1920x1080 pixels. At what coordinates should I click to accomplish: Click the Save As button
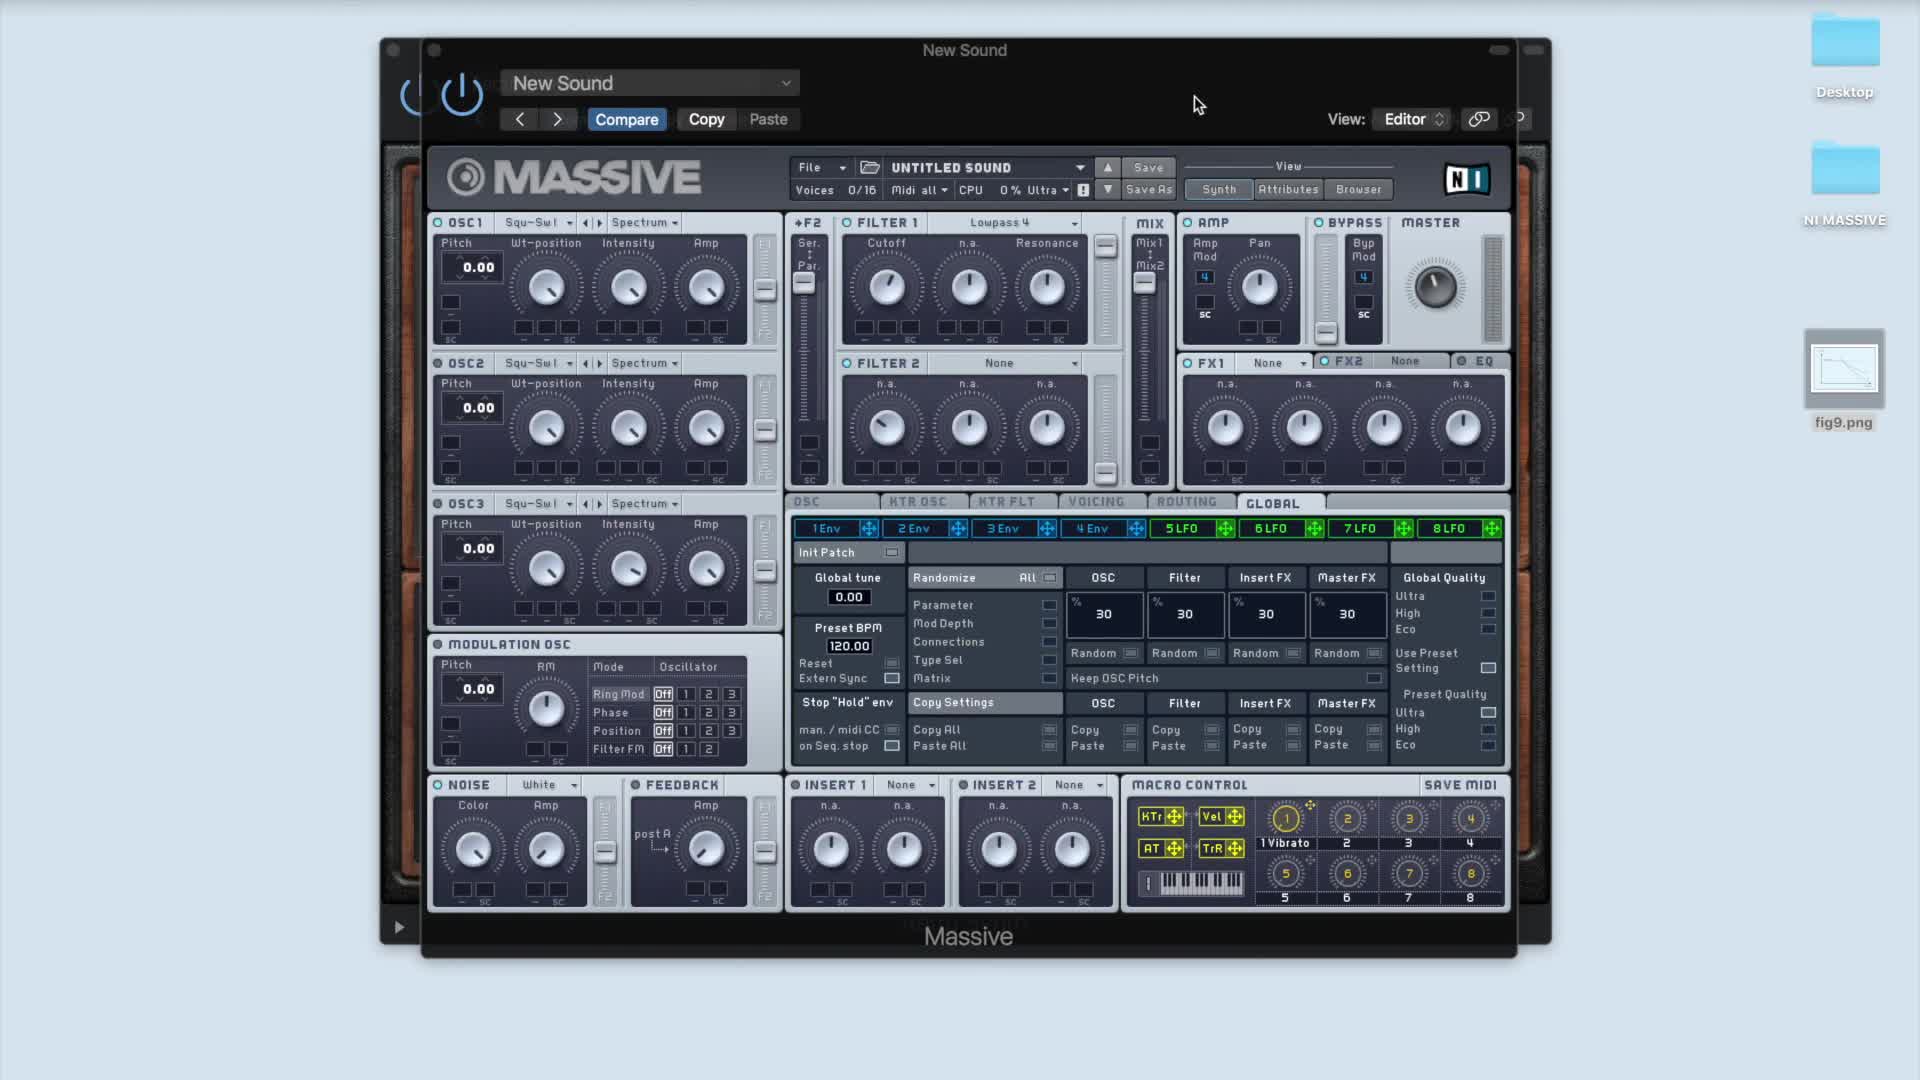point(1148,189)
